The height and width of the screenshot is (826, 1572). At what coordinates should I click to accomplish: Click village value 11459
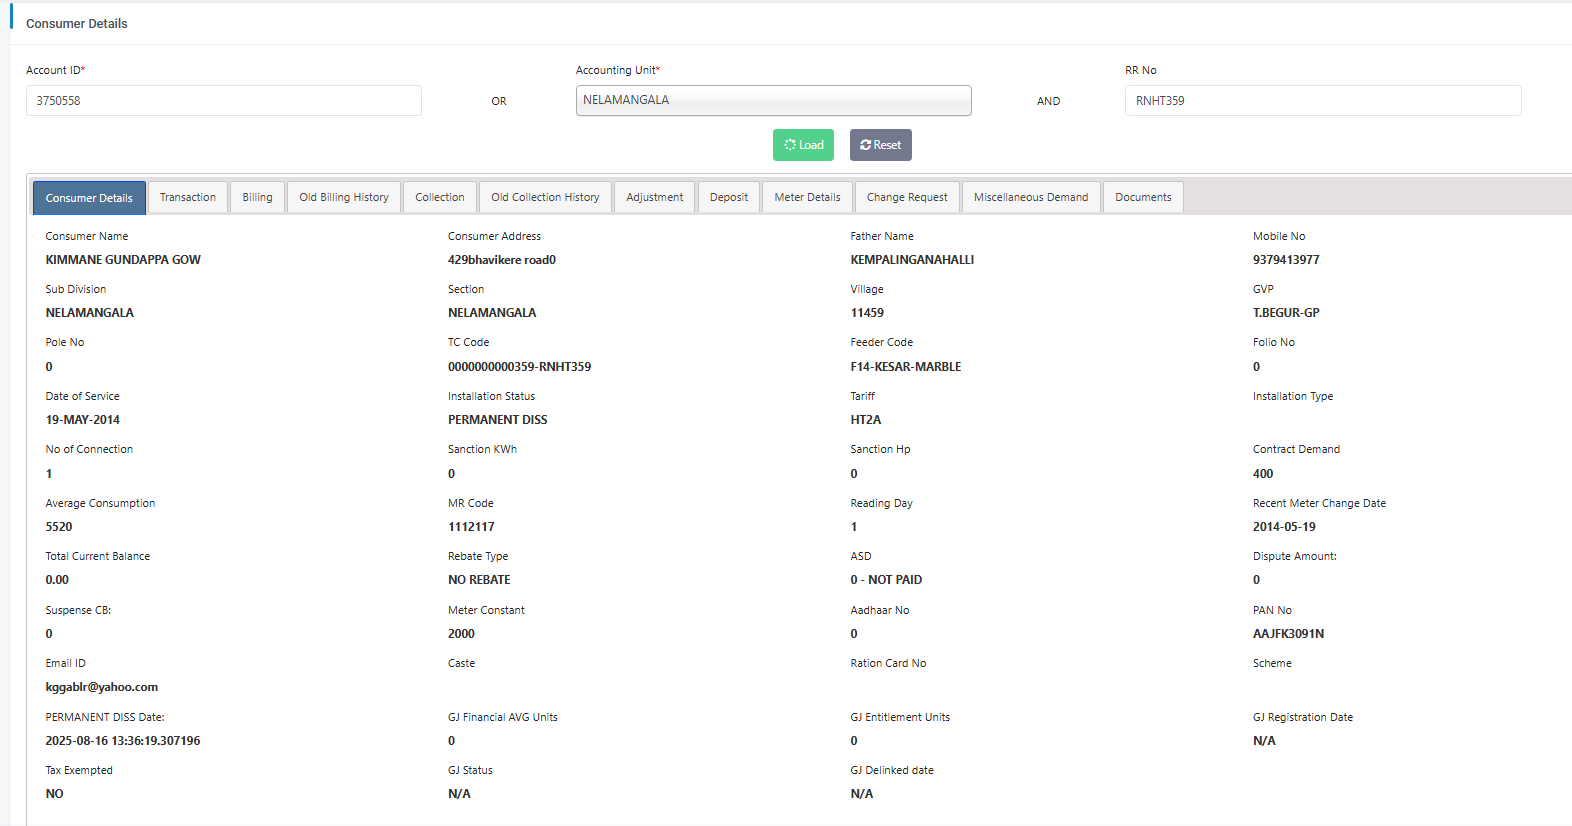[x=867, y=313]
